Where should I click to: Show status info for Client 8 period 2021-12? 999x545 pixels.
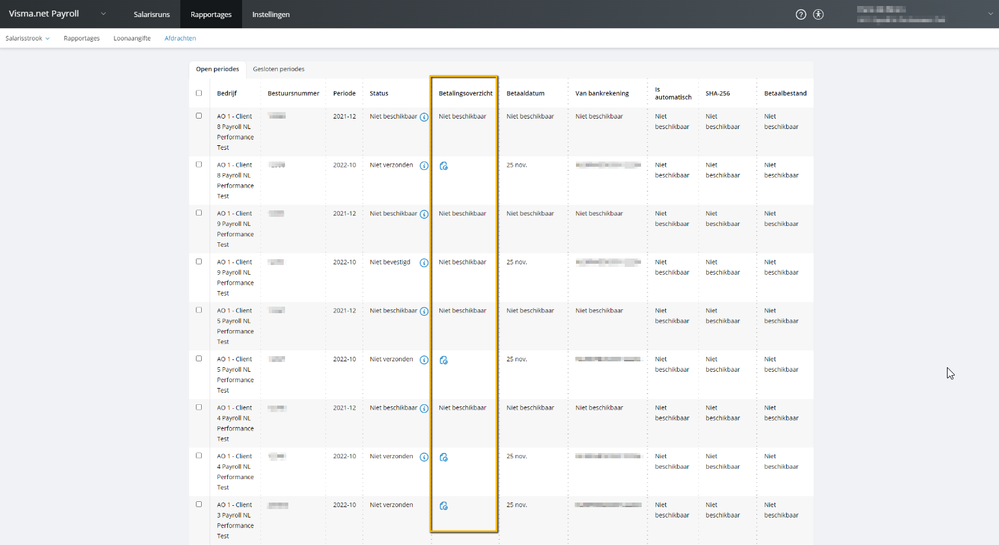(424, 117)
